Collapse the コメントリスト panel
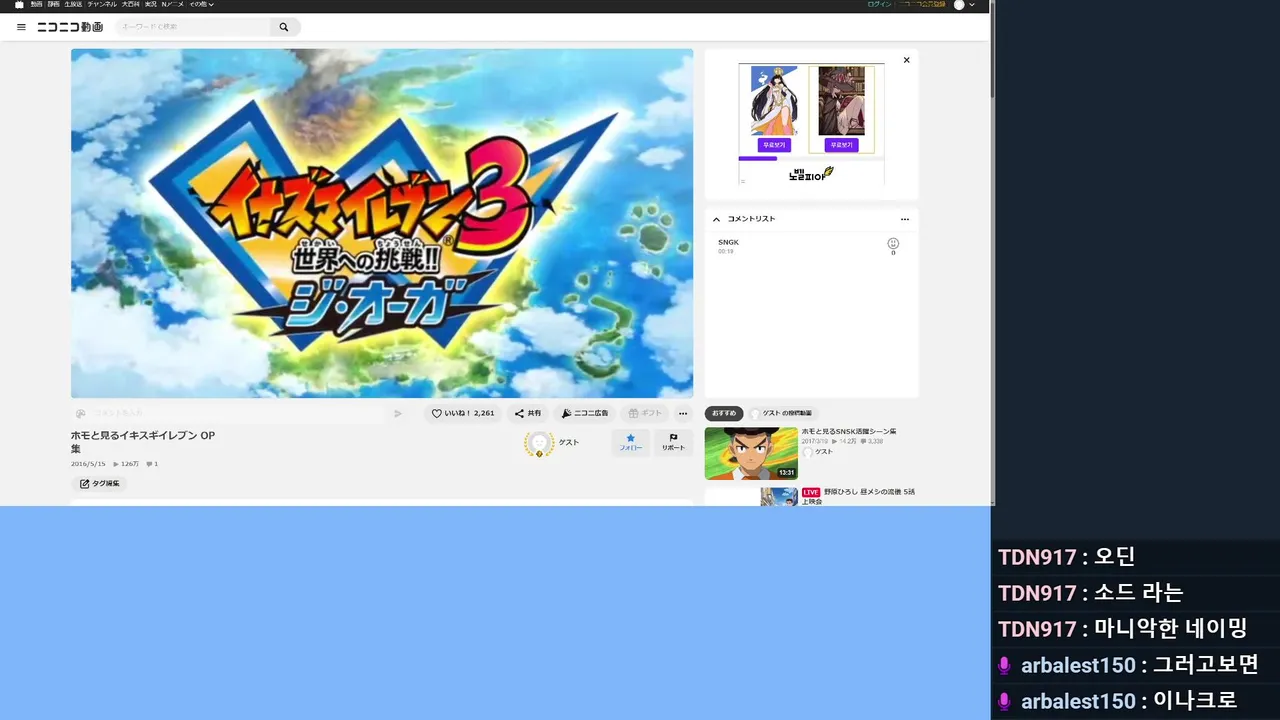This screenshot has height=720, width=1280. coord(716,219)
